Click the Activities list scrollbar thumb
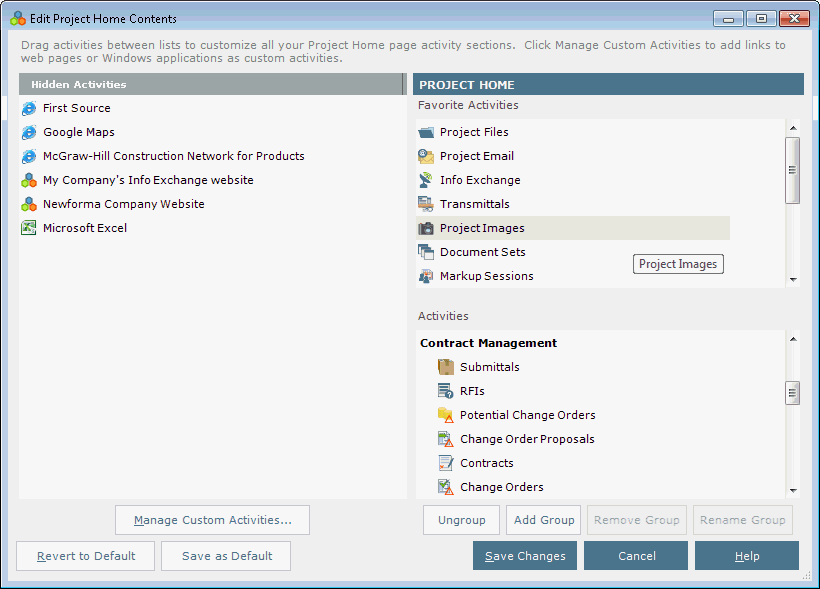The width and height of the screenshot is (820, 589). coord(793,393)
